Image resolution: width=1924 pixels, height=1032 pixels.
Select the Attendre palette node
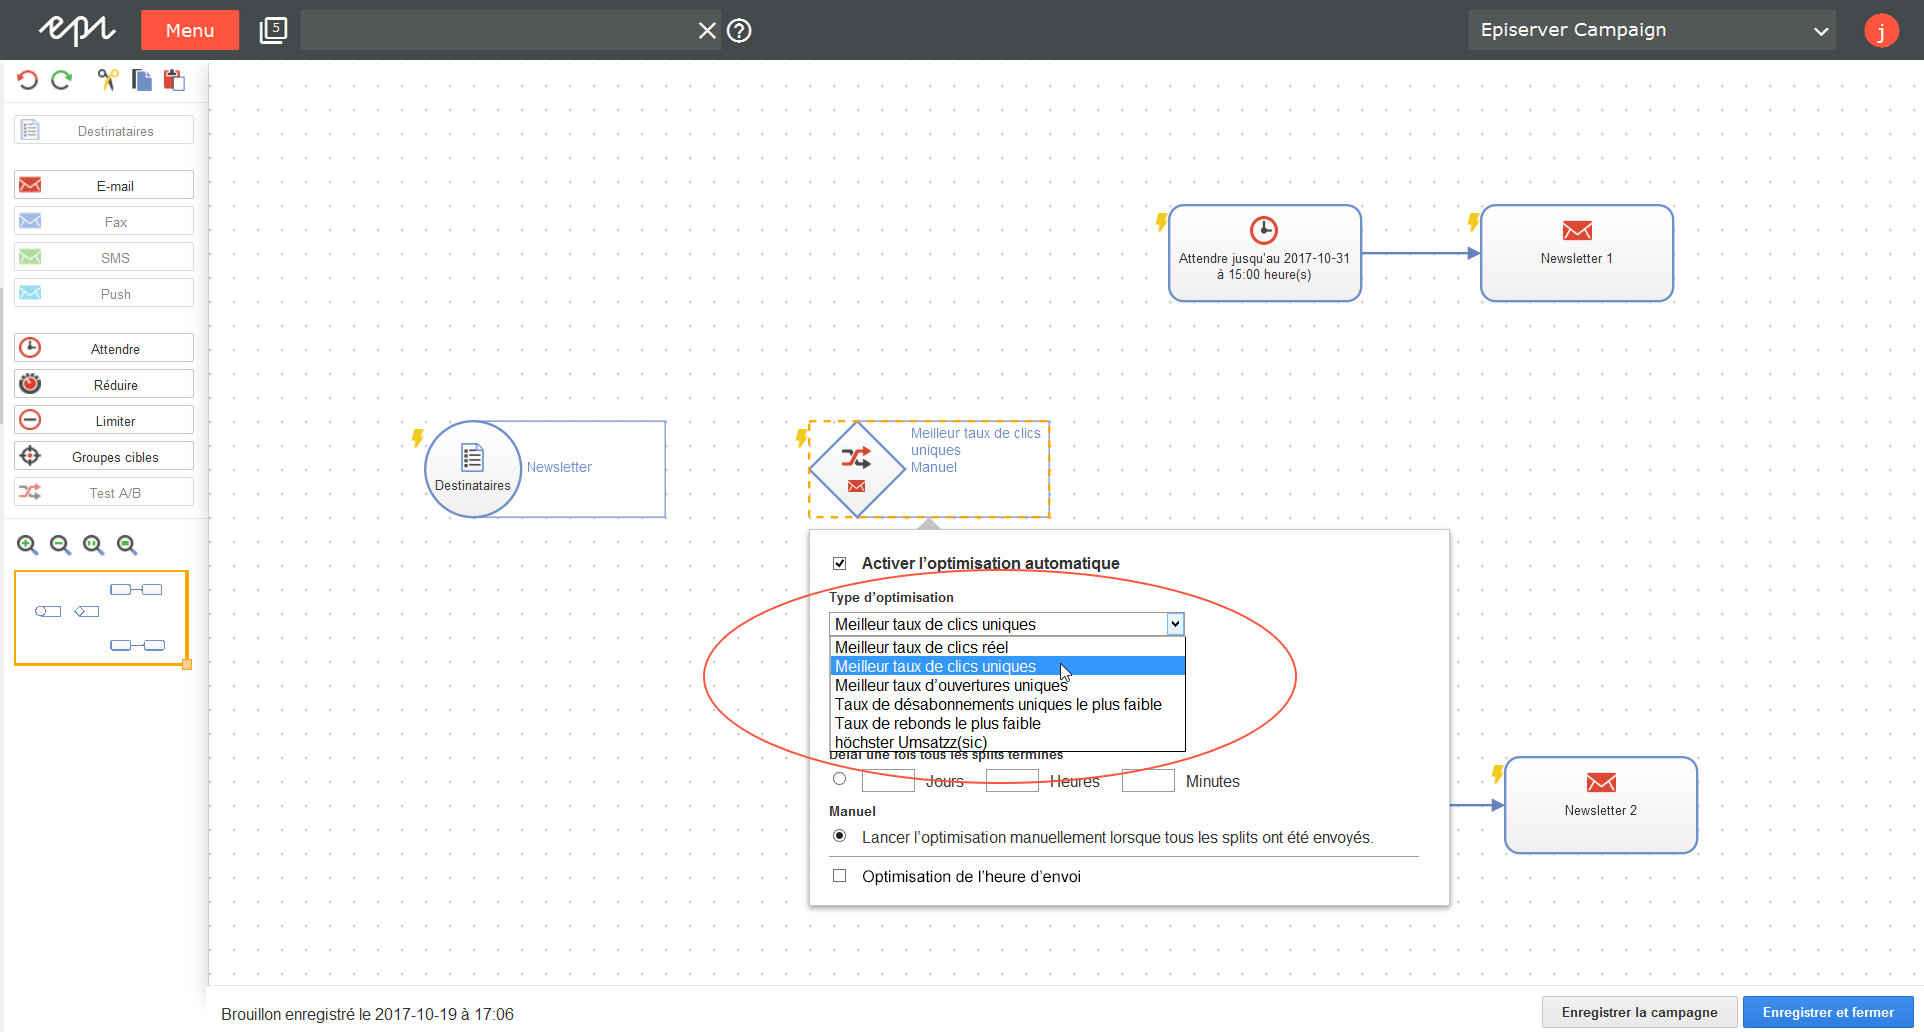tap(104, 348)
